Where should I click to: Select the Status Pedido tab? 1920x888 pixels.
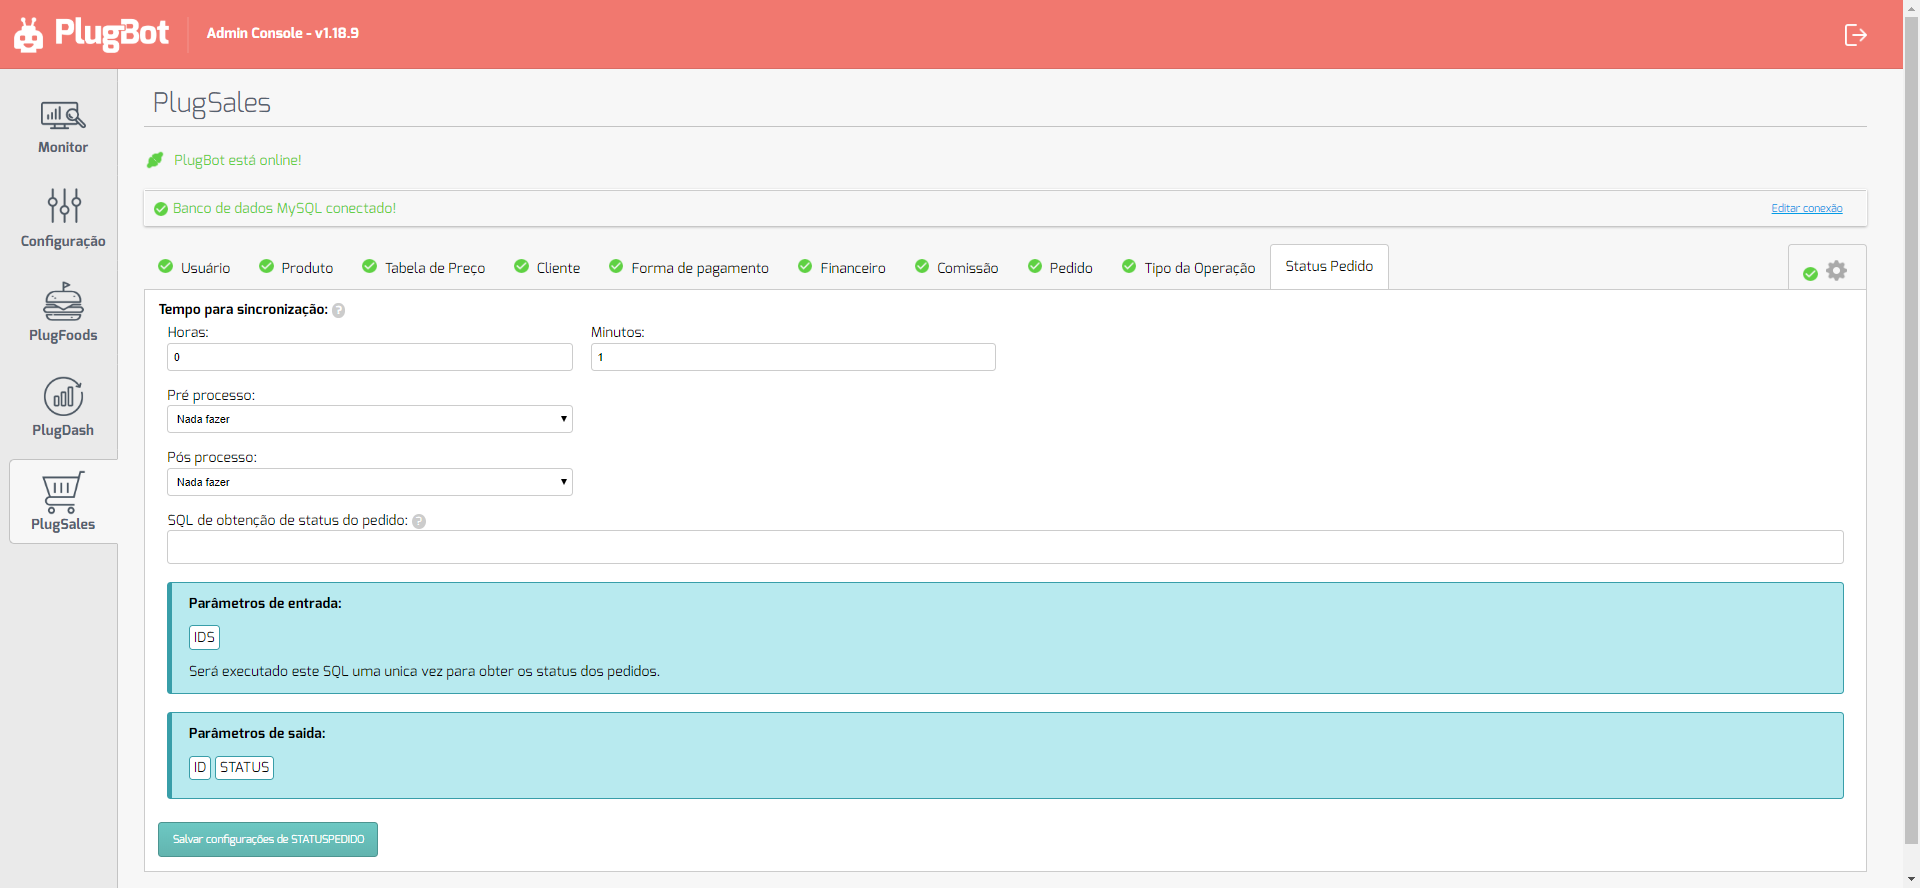pyautogui.click(x=1329, y=266)
